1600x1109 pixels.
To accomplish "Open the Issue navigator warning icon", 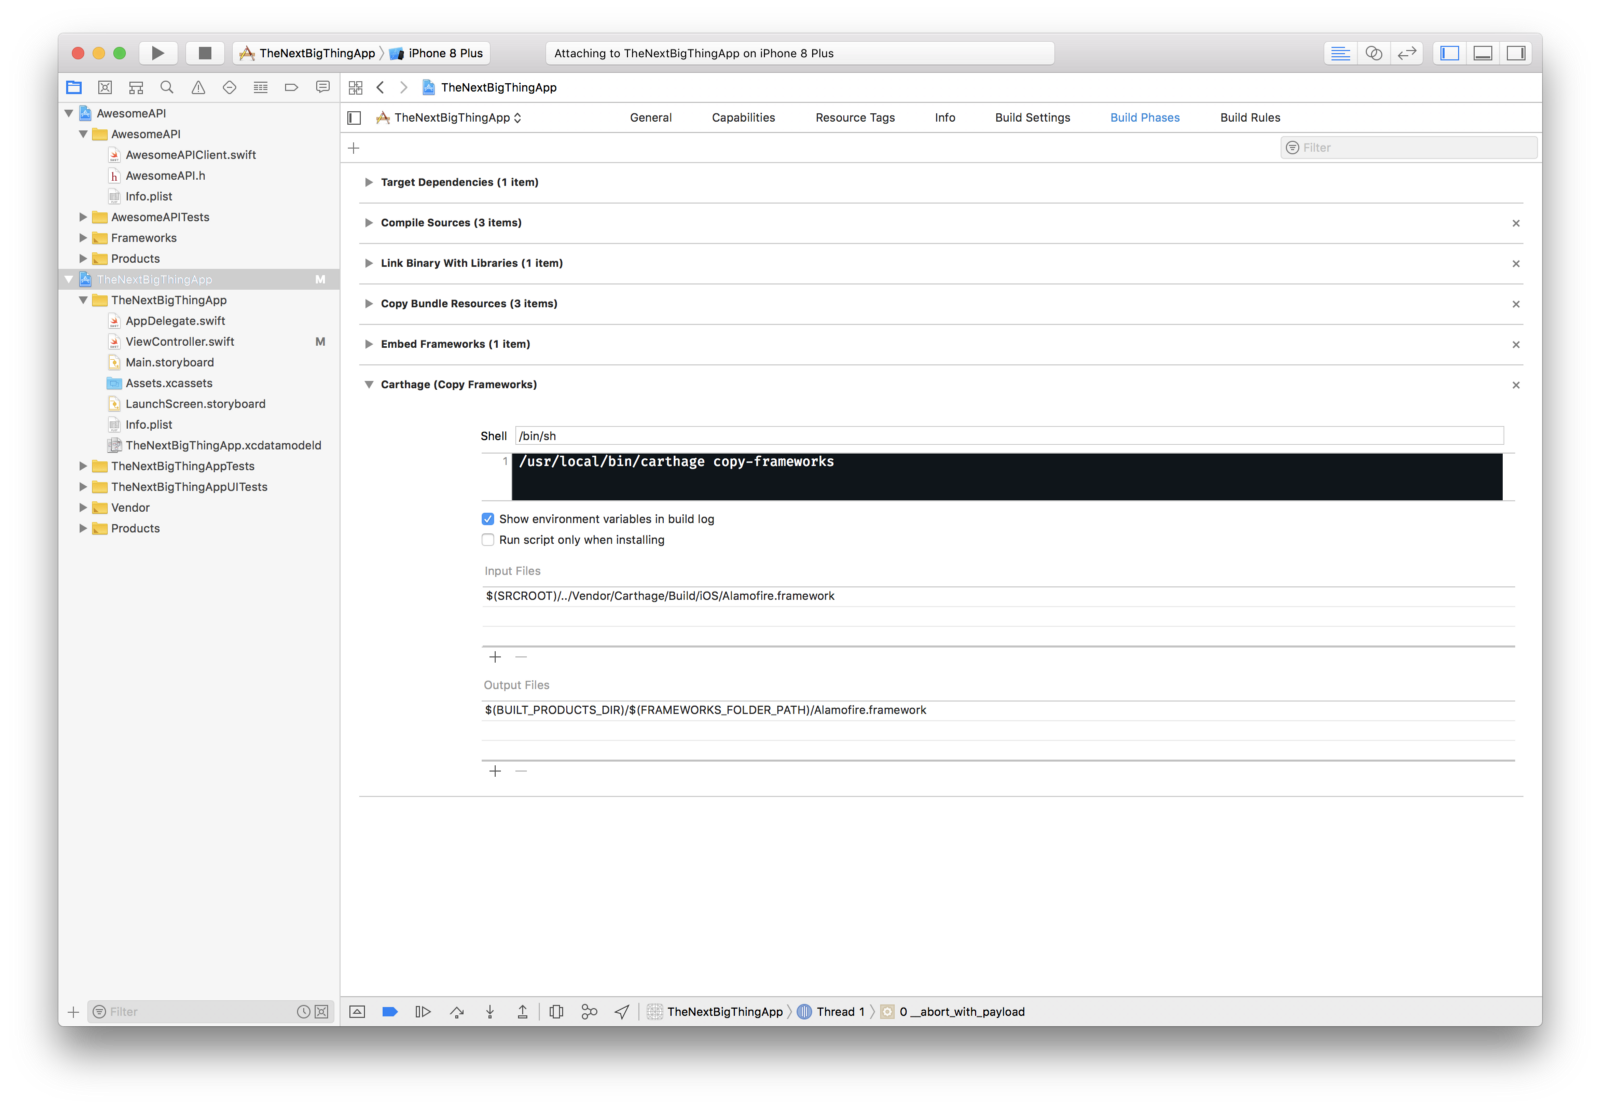I will [x=198, y=87].
